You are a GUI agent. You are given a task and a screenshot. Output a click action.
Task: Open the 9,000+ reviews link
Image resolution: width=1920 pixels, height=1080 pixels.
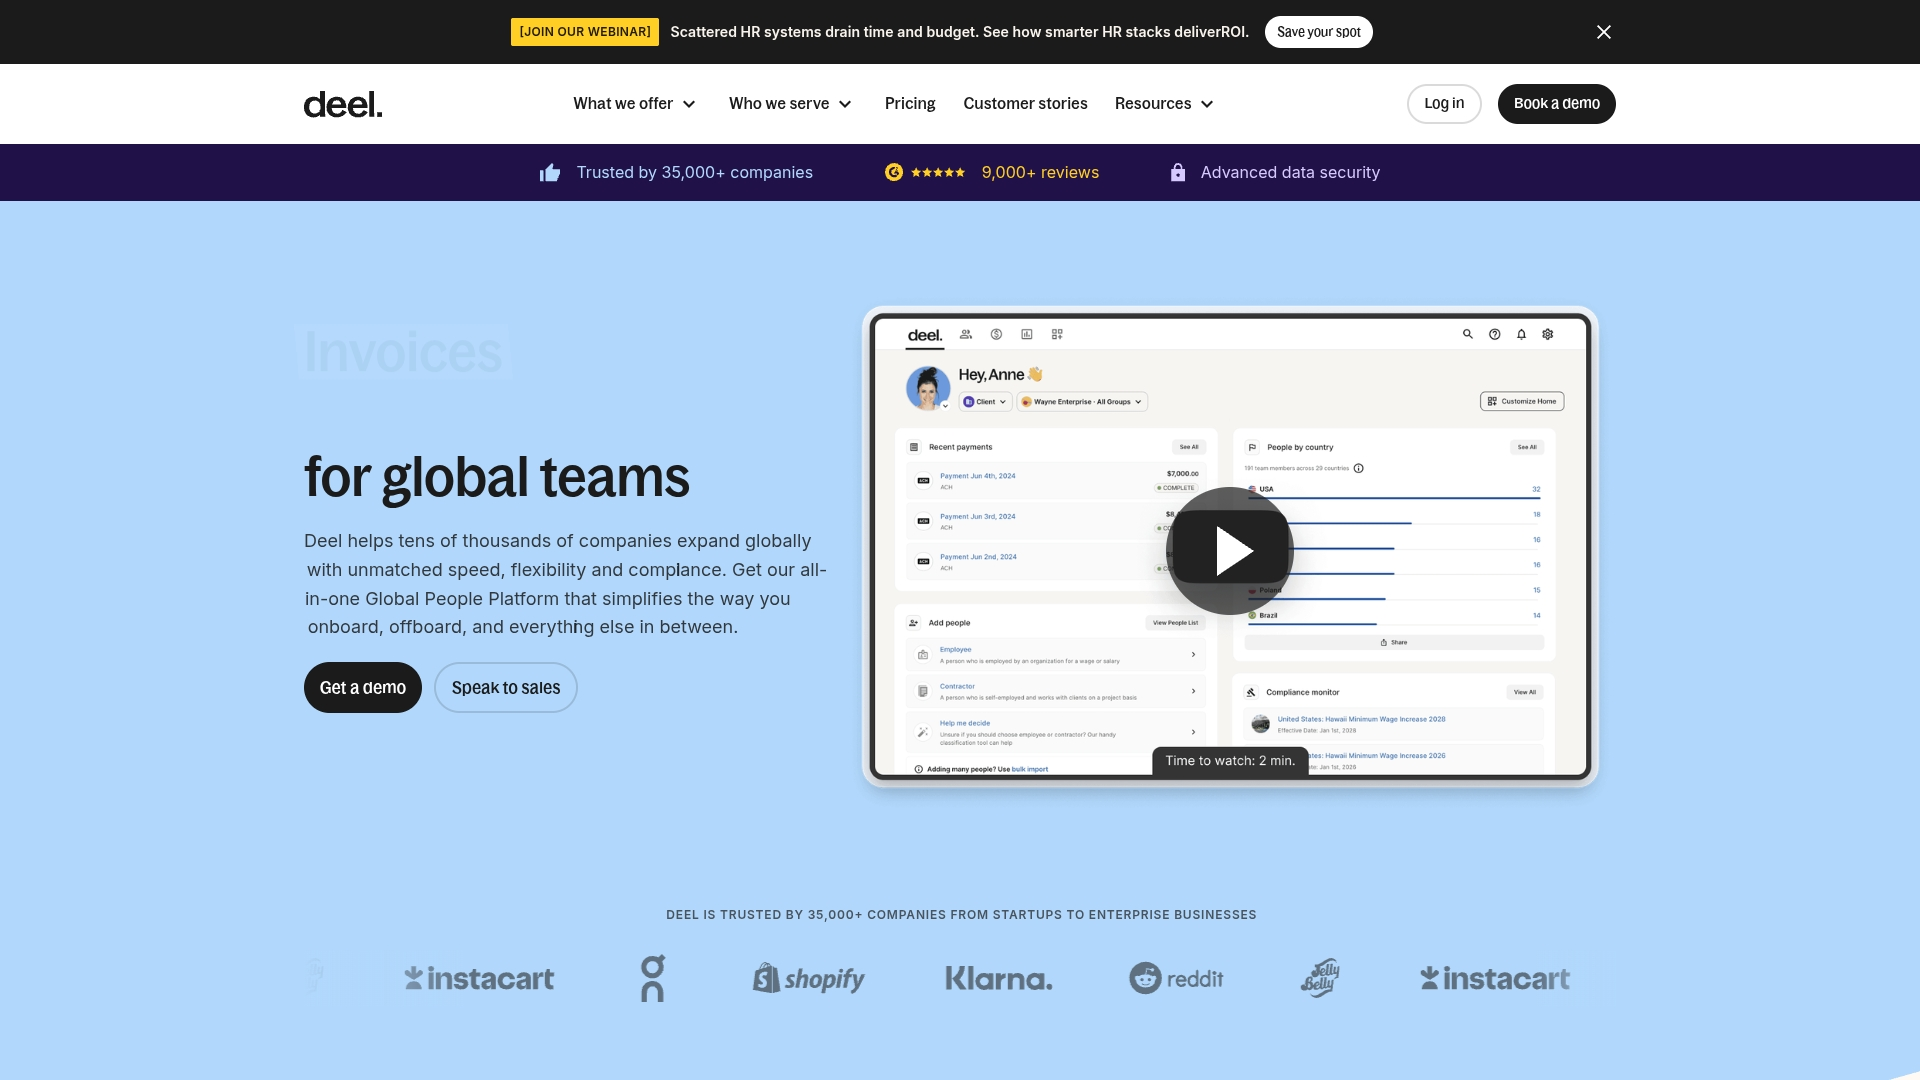click(x=1040, y=172)
